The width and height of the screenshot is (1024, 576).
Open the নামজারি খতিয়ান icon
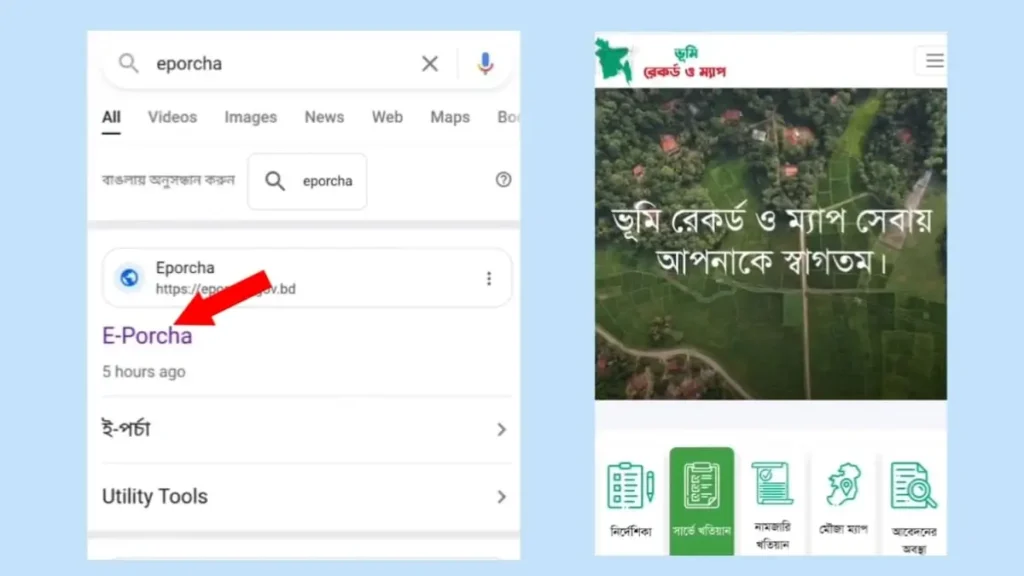772,497
